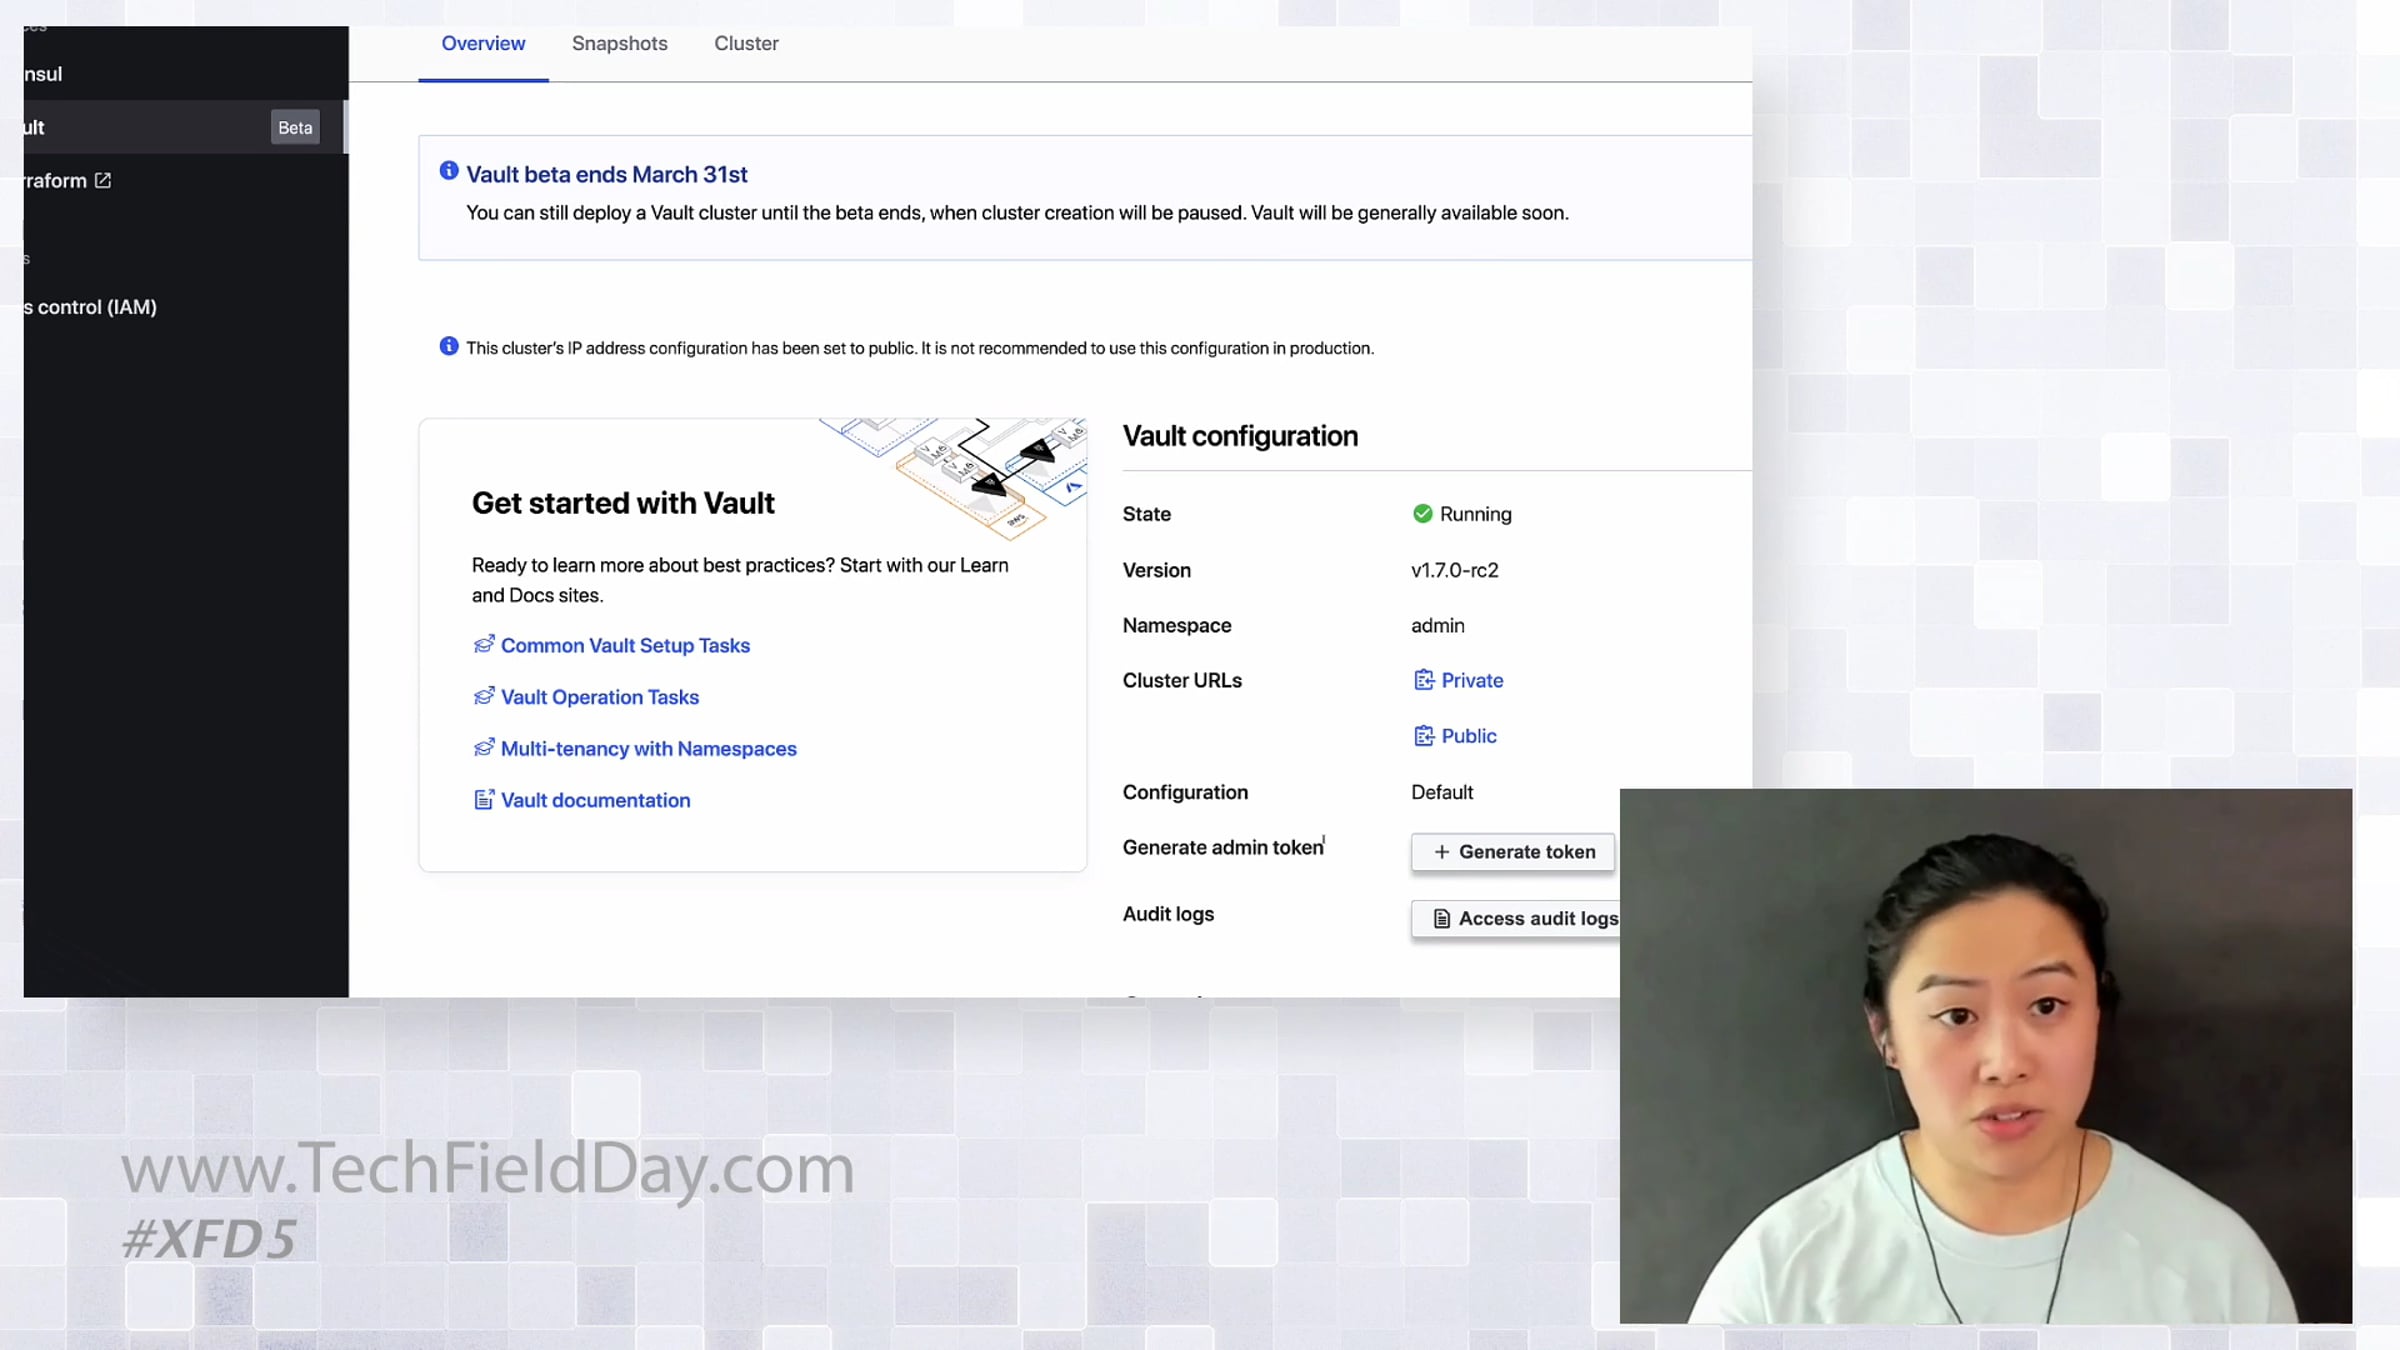Viewport: 2400px width, 1350px height.
Task: Click learn icon next to Common Vault Setup Tasks
Action: pyautogui.click(x=484, y=645)
